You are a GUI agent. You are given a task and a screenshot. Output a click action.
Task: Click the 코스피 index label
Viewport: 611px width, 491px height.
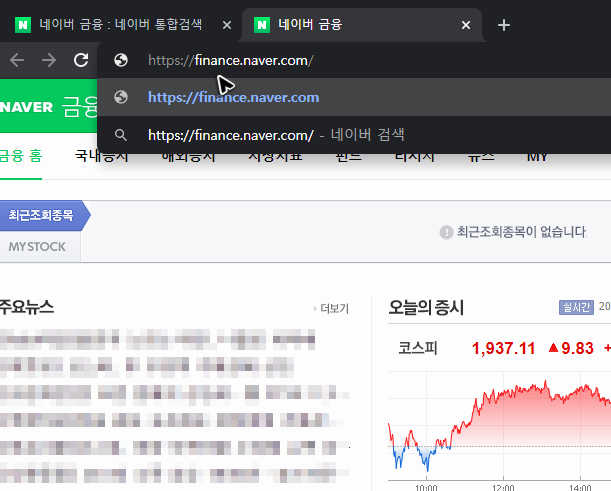[418, 348]
